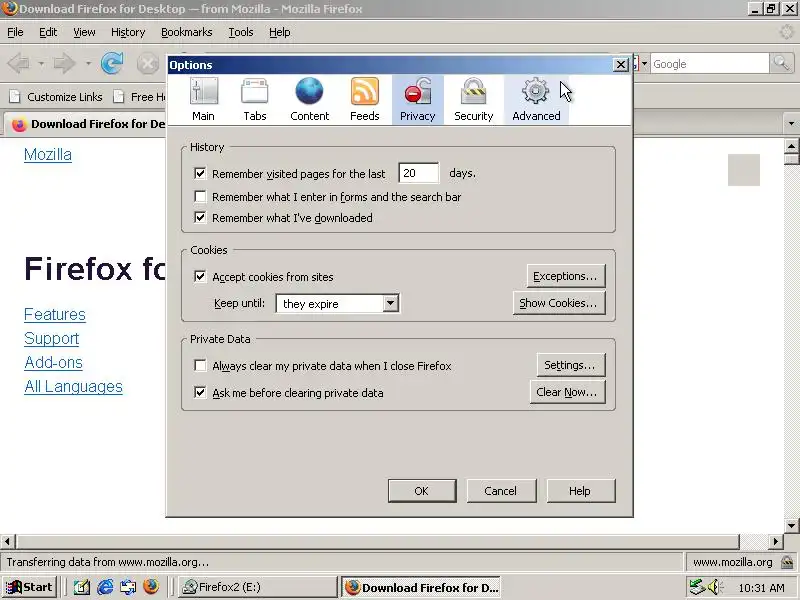
Task: Enable Always clear private data on close
Action: [200, 366]
